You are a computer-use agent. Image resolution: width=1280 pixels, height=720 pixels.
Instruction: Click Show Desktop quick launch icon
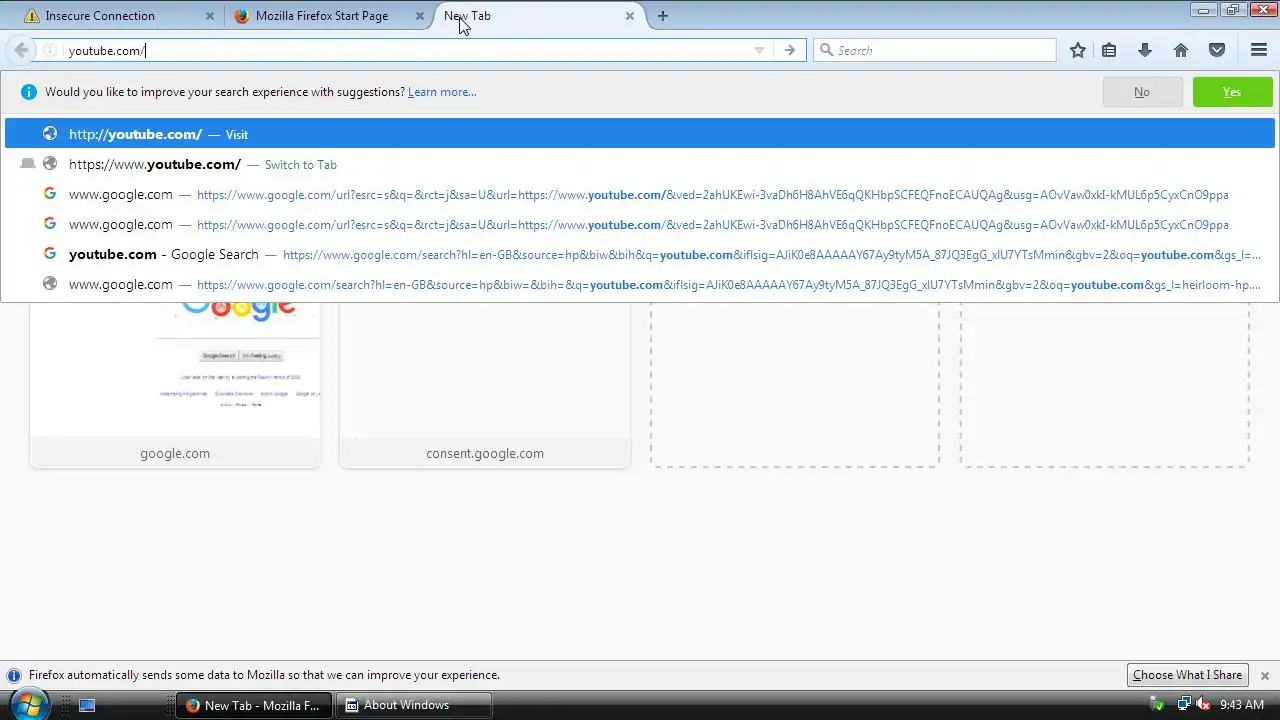[x=87, y=705]
